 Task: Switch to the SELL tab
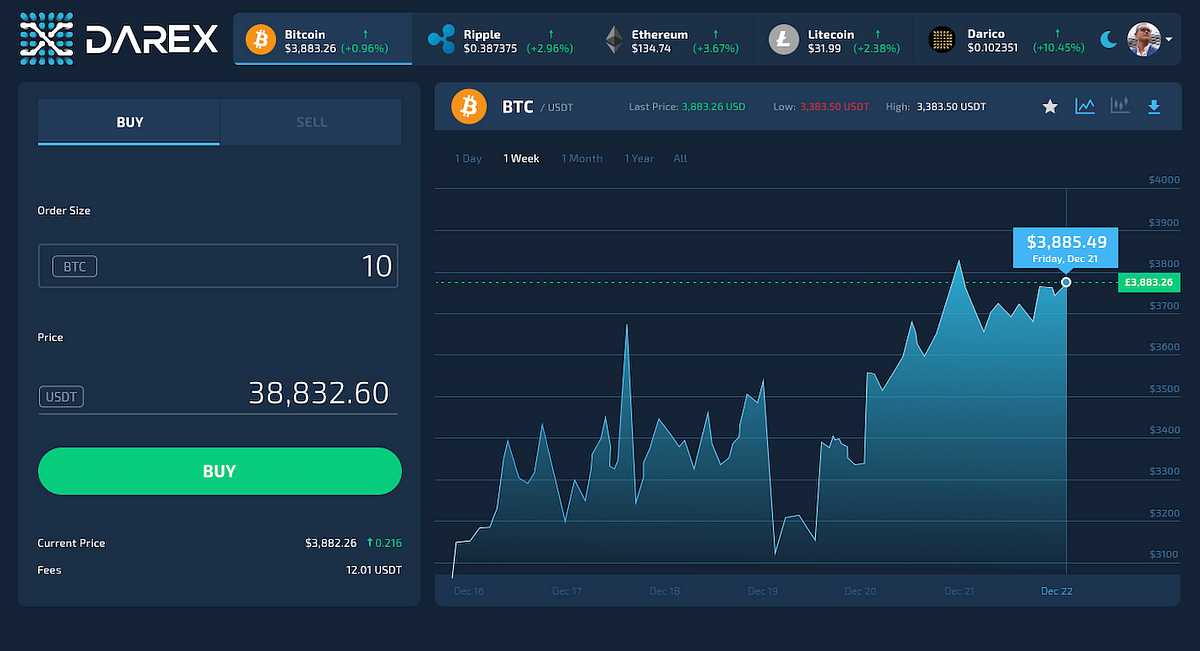tap(311, 122)
